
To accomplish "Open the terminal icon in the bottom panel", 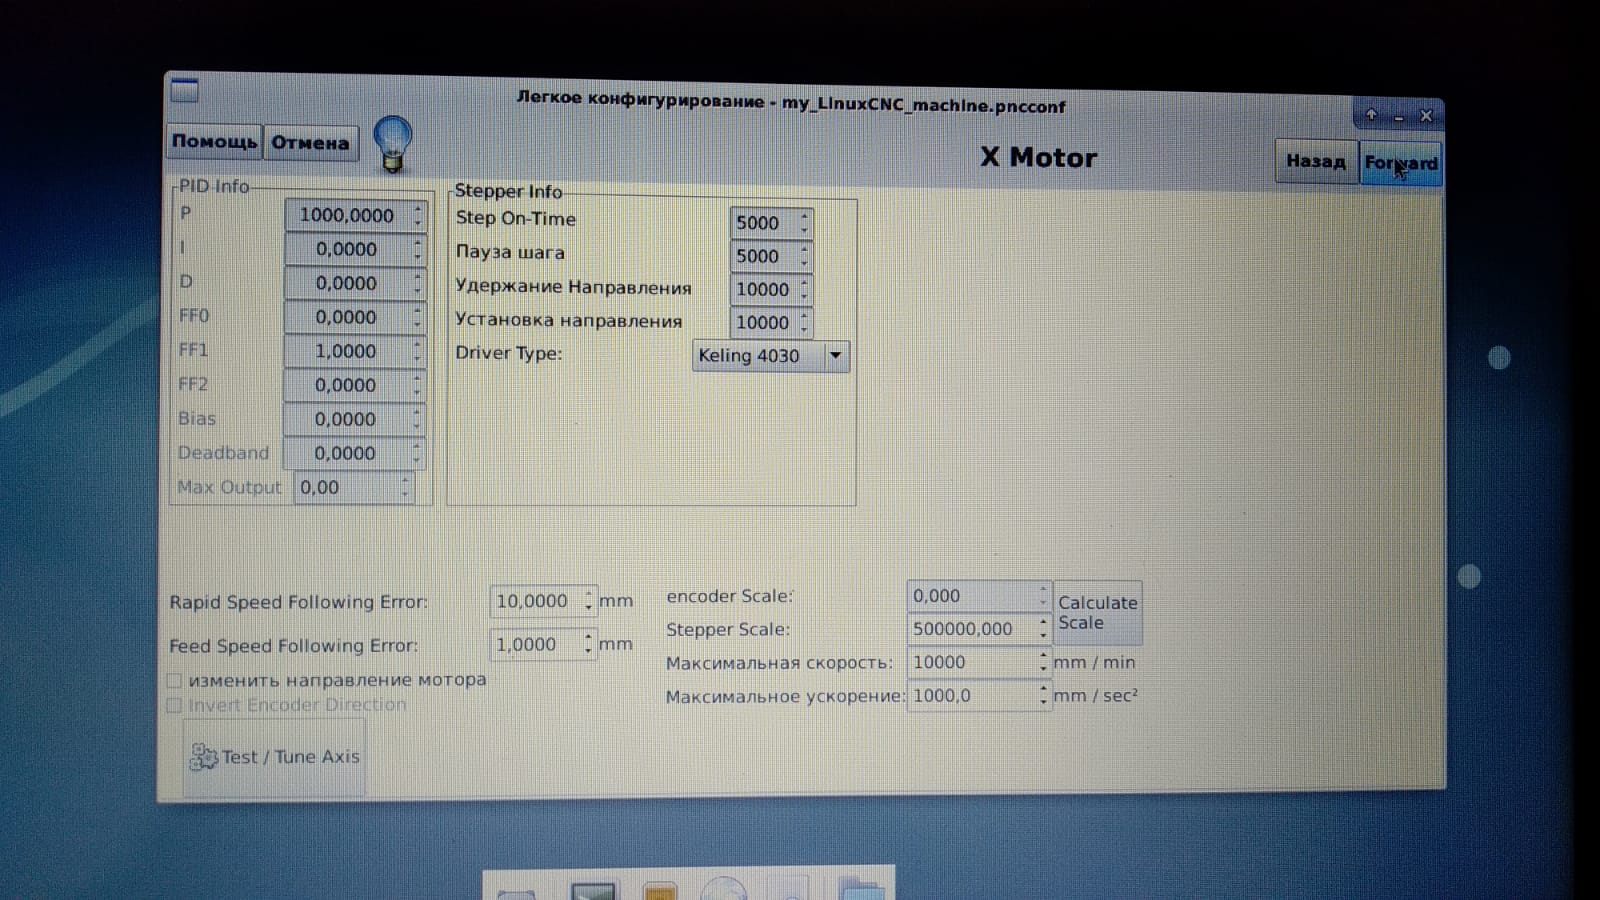I will (x=593, y=889).
